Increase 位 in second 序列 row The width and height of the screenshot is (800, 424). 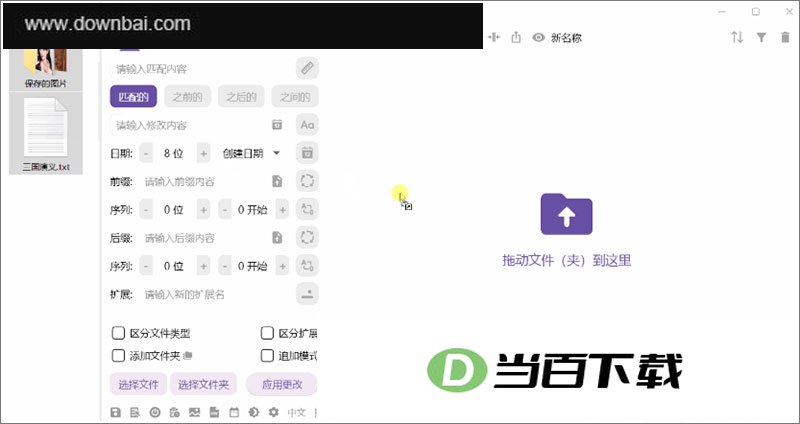click(204, 266)
